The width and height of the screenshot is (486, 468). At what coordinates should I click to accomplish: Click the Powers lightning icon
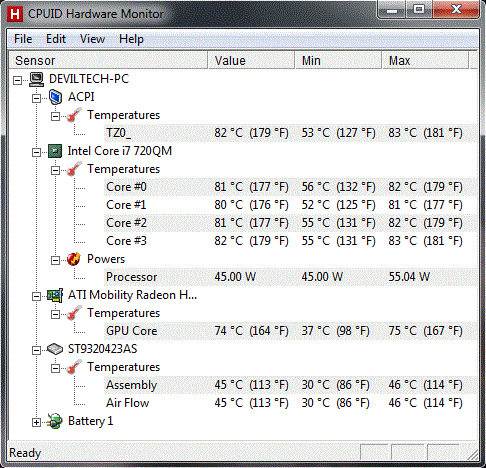coord(74,259)
